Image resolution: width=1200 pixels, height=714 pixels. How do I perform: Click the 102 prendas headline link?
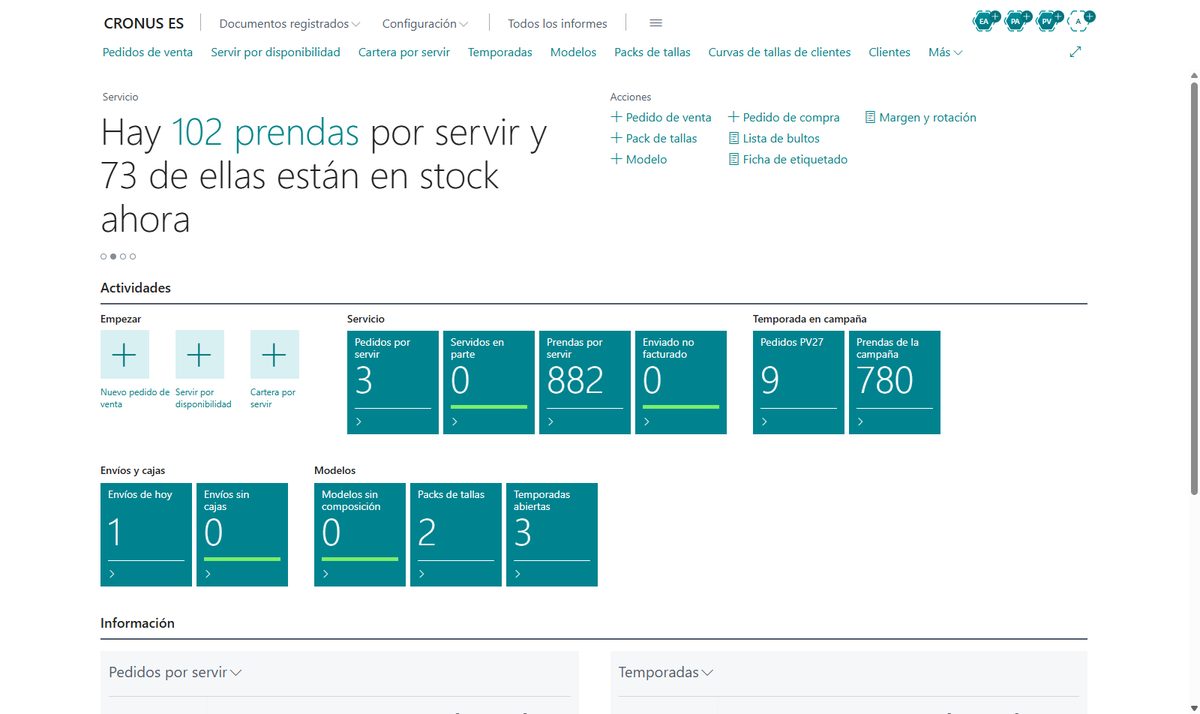pos(266,132)
